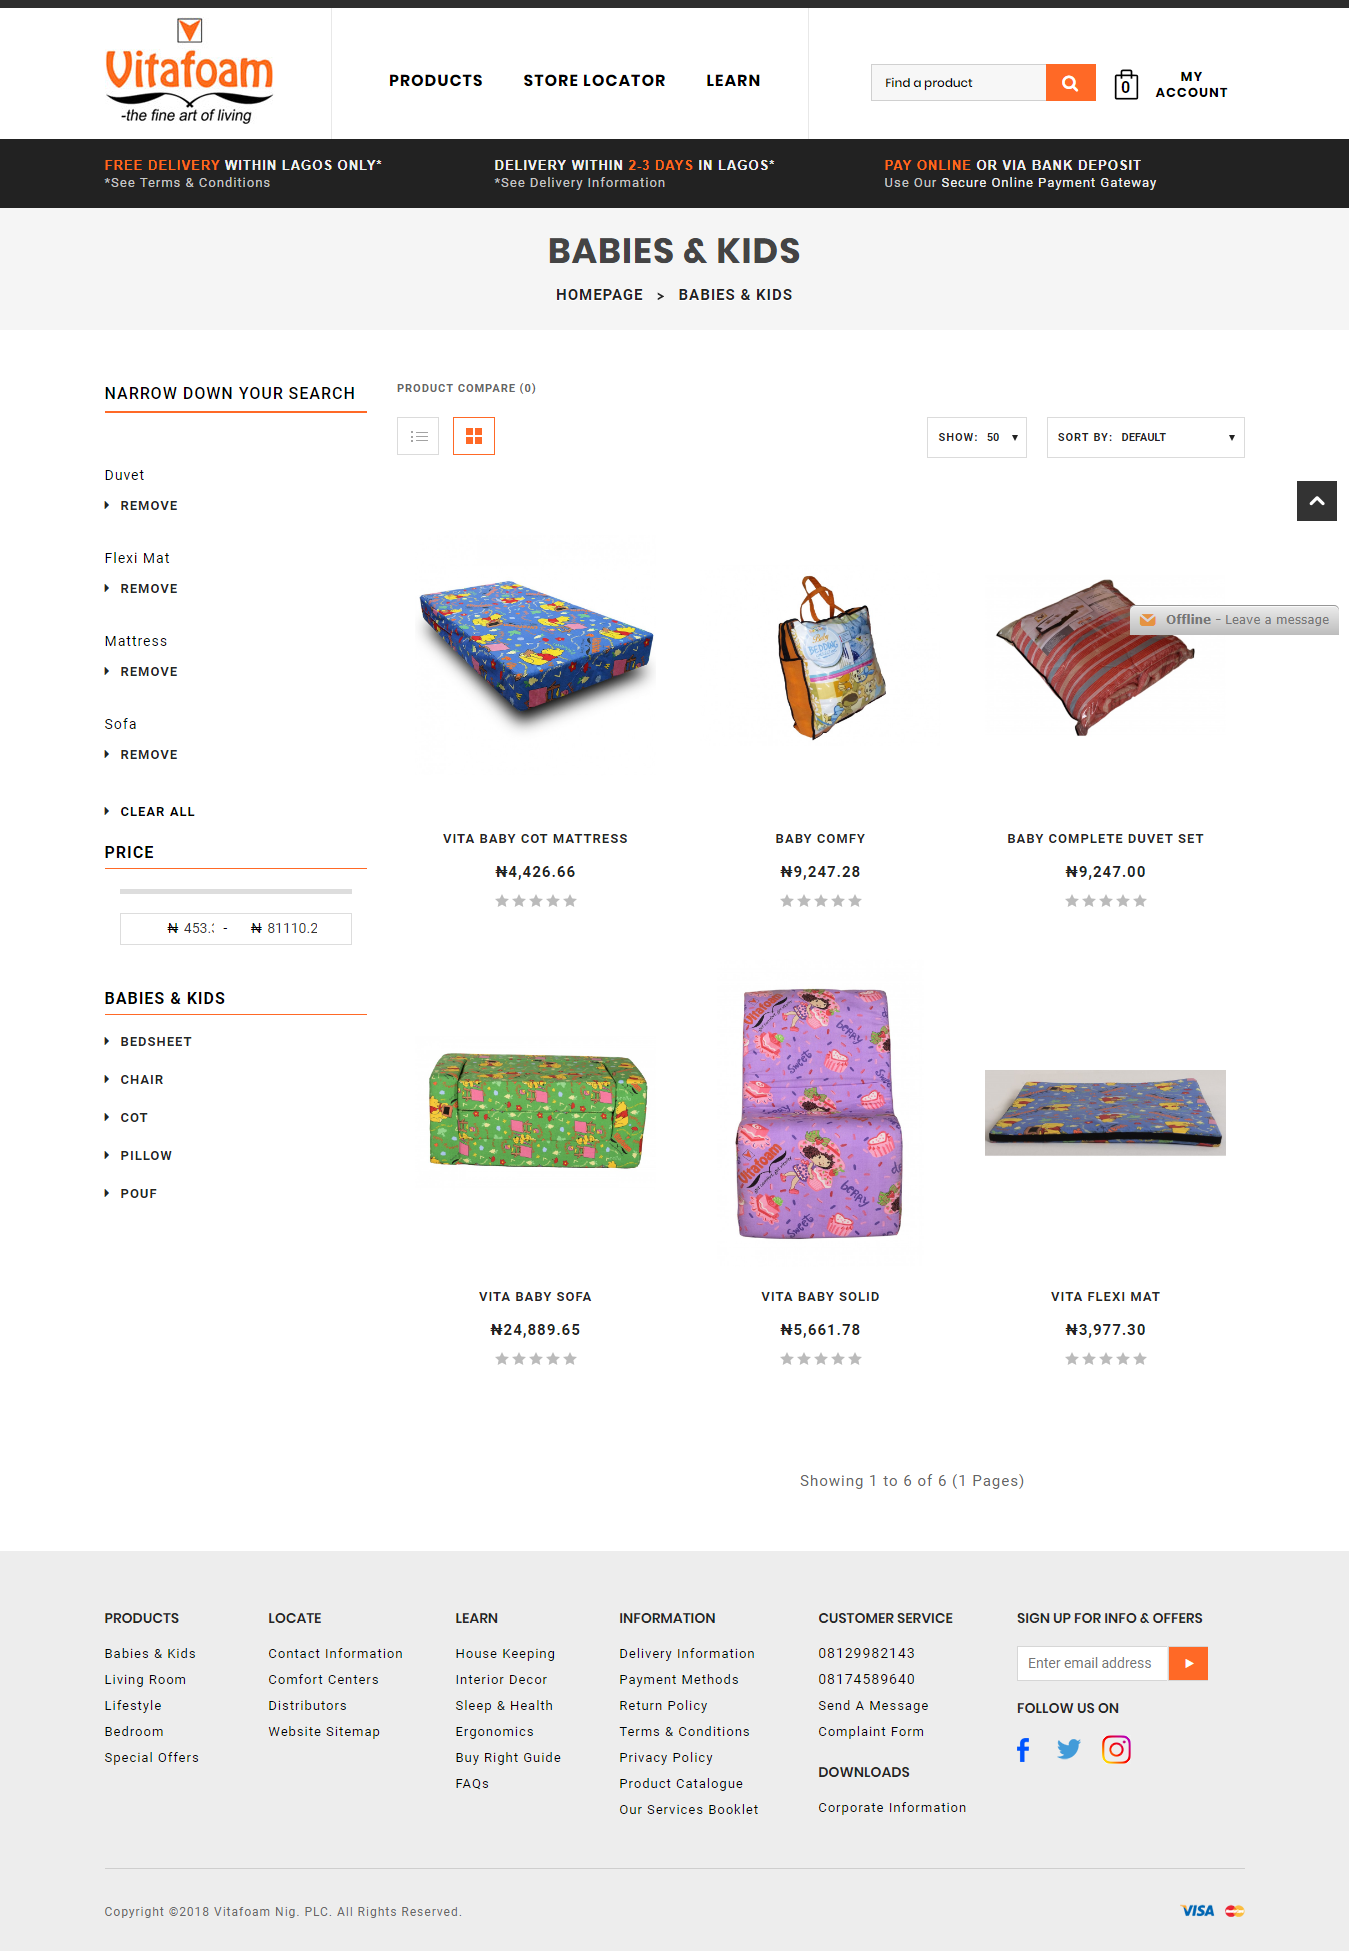Screen dimensions: 1349x1951
Task: Submit newsletter signup arrow button
Action: pyautogui.click(x=1188, y=1663)
